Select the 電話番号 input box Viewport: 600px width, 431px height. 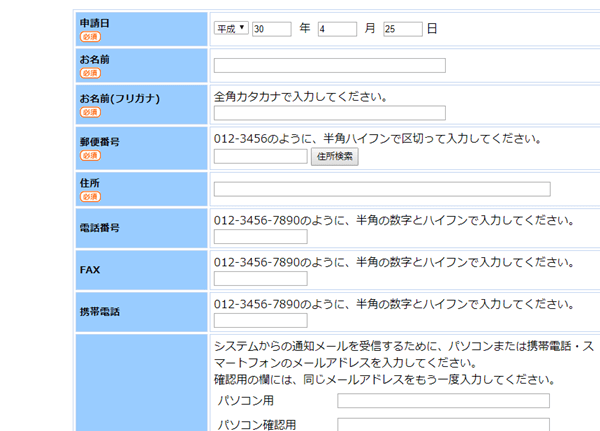tap(260, 237)
